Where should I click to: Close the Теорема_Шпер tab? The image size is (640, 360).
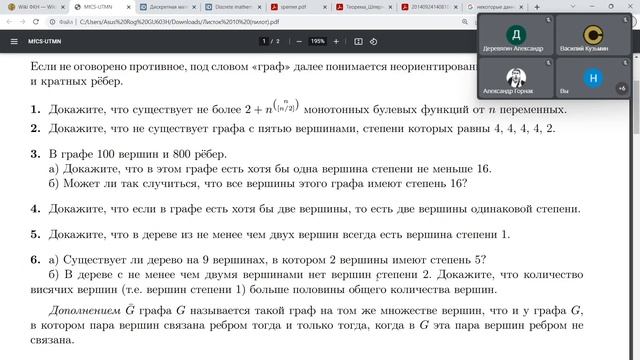click(x=390, y=7)
